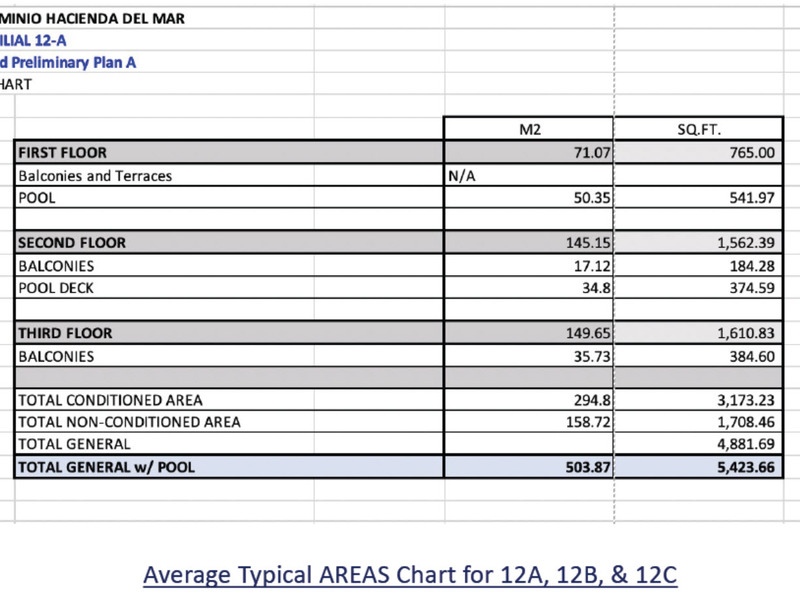800x600 pixels.
Task: Click the 17.12 balconies cell
Action: point(529,265)
